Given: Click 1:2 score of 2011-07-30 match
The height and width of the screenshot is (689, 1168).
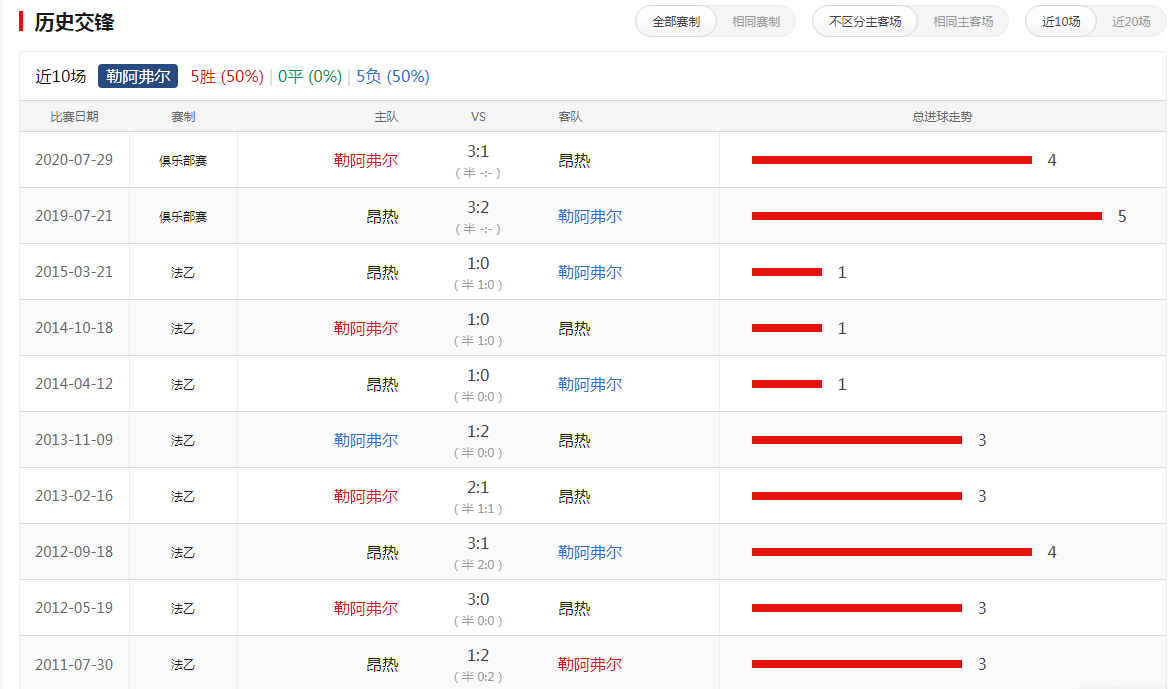Looking at the screenshot, I should [478, 655].
